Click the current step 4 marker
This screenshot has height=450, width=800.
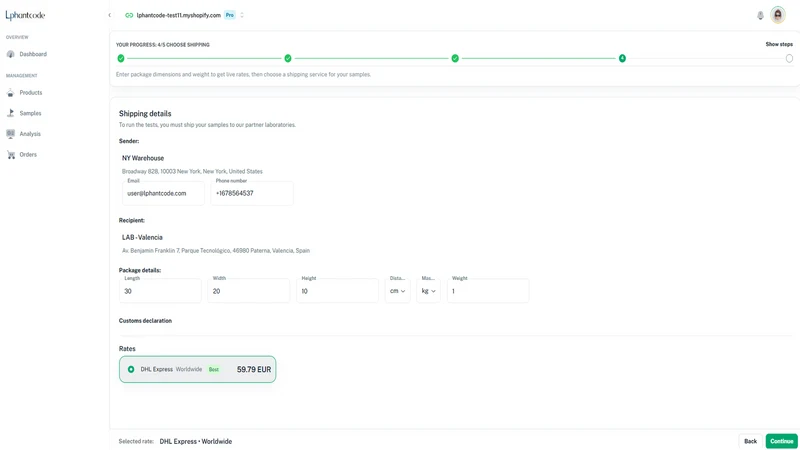(x=622, y=59)
